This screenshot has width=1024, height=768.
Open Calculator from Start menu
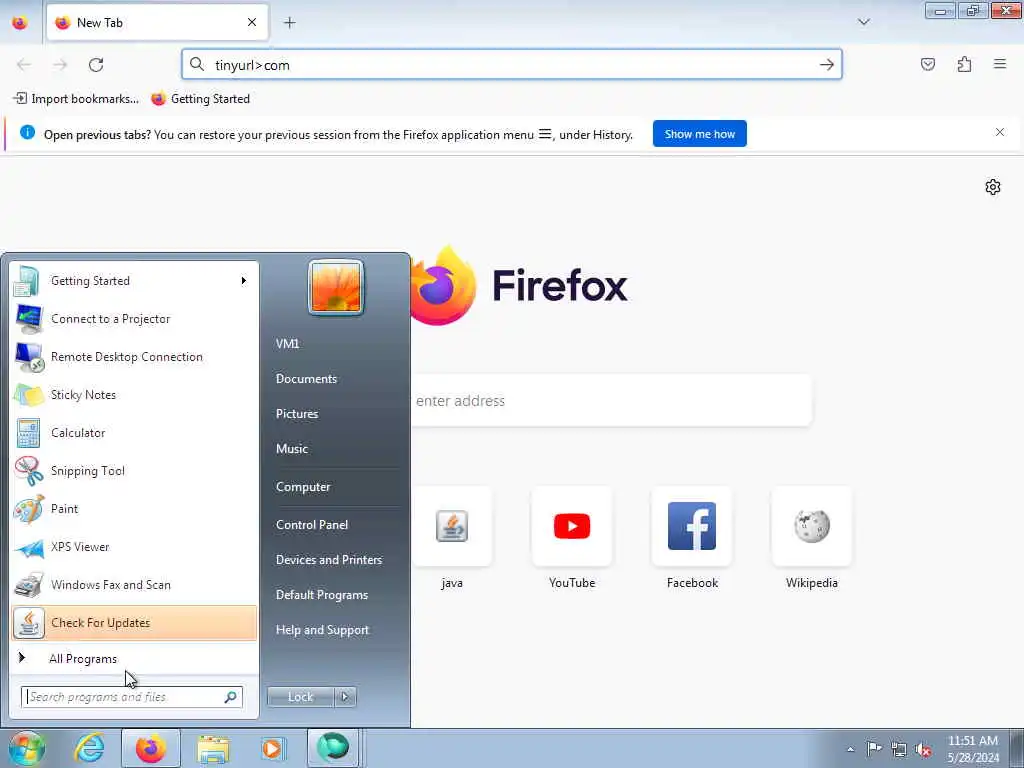pyautogui.click(x=134, y=433)
